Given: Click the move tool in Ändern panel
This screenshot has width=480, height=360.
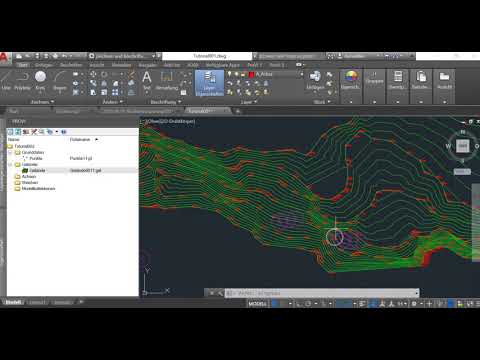Looking at the screenshot, I should point(93,74).
